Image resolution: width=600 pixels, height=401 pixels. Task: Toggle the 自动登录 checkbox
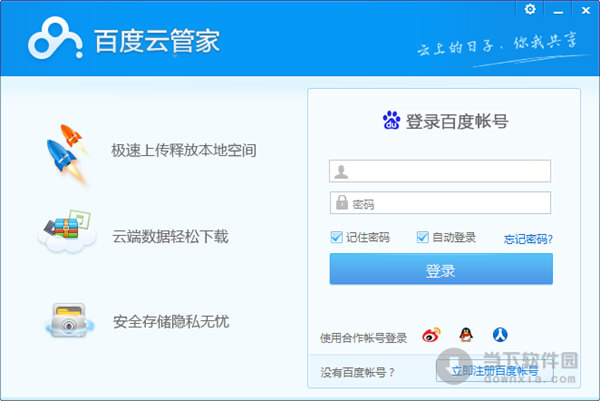(x=422, y=237)
